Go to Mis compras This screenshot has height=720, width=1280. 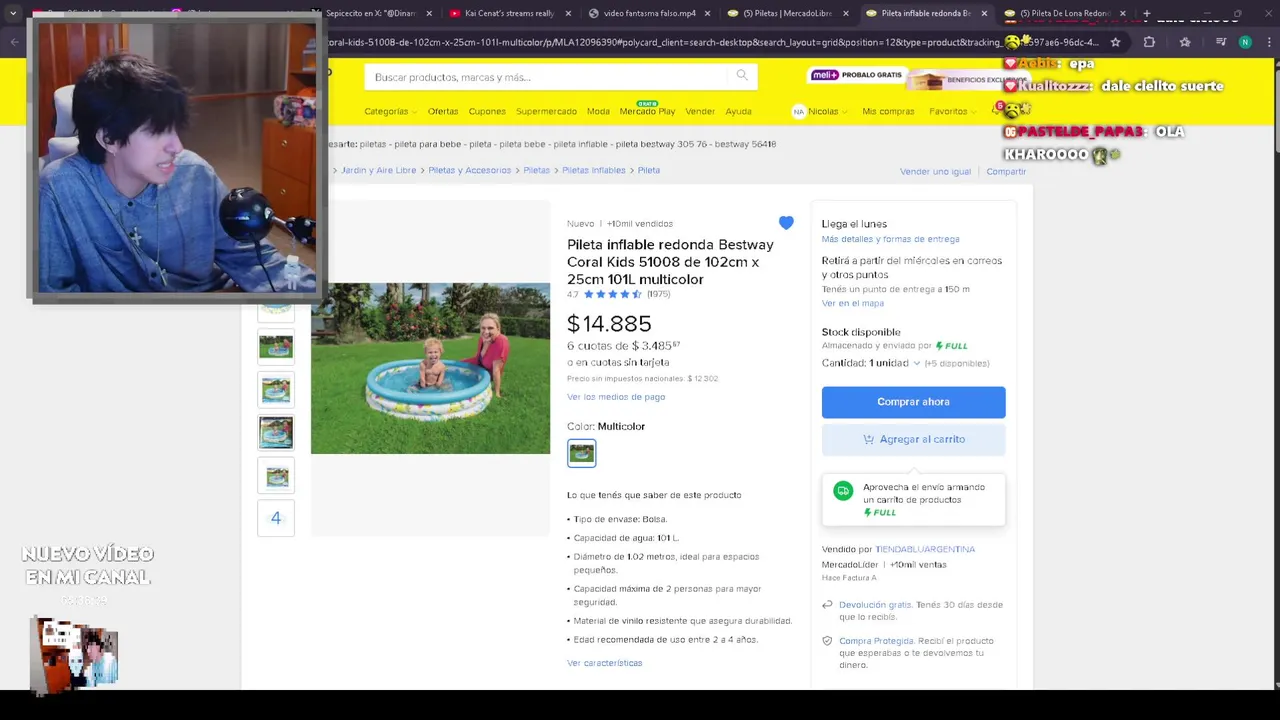[888, 111]
